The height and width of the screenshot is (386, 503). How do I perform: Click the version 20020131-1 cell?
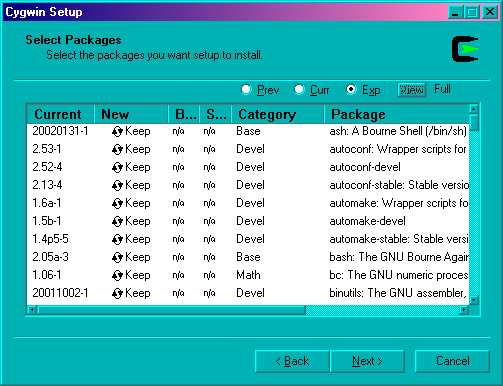point(60,131)
